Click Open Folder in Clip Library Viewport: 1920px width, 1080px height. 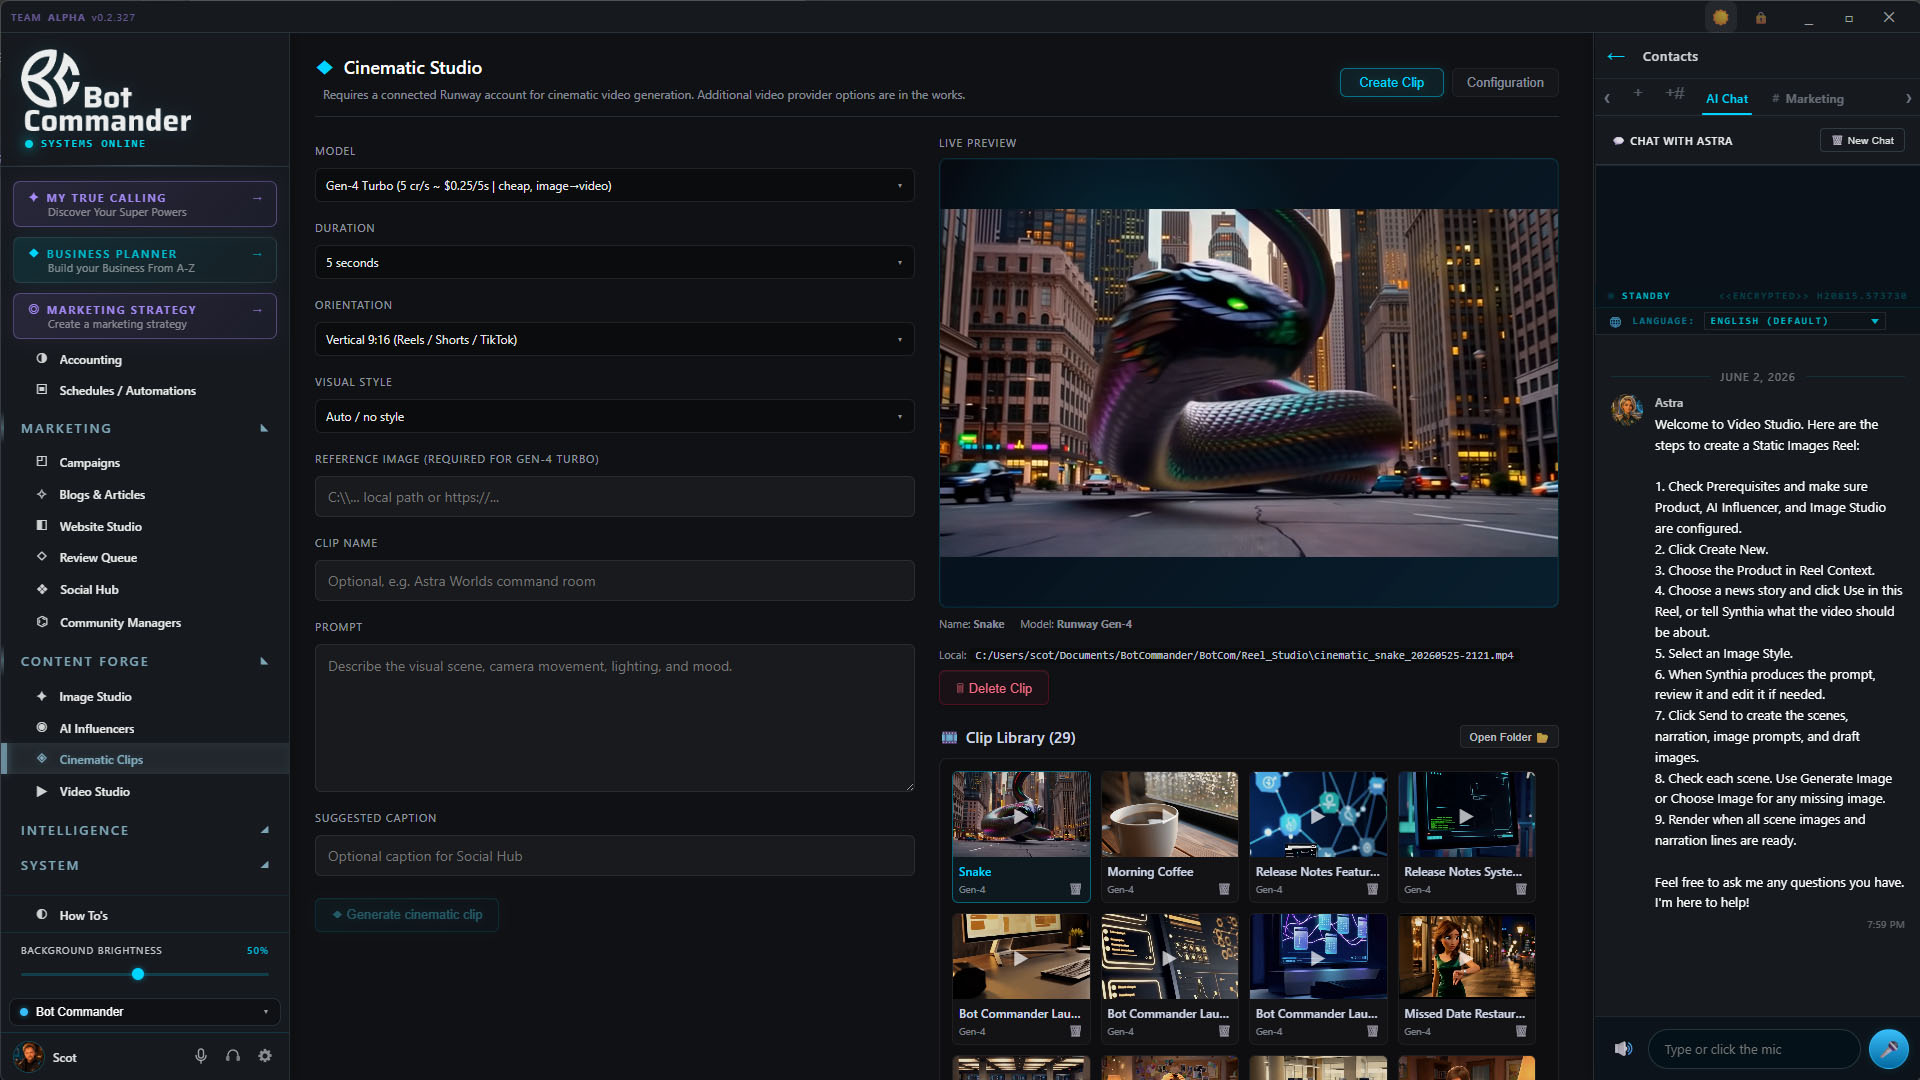(x=1508, y=737)
